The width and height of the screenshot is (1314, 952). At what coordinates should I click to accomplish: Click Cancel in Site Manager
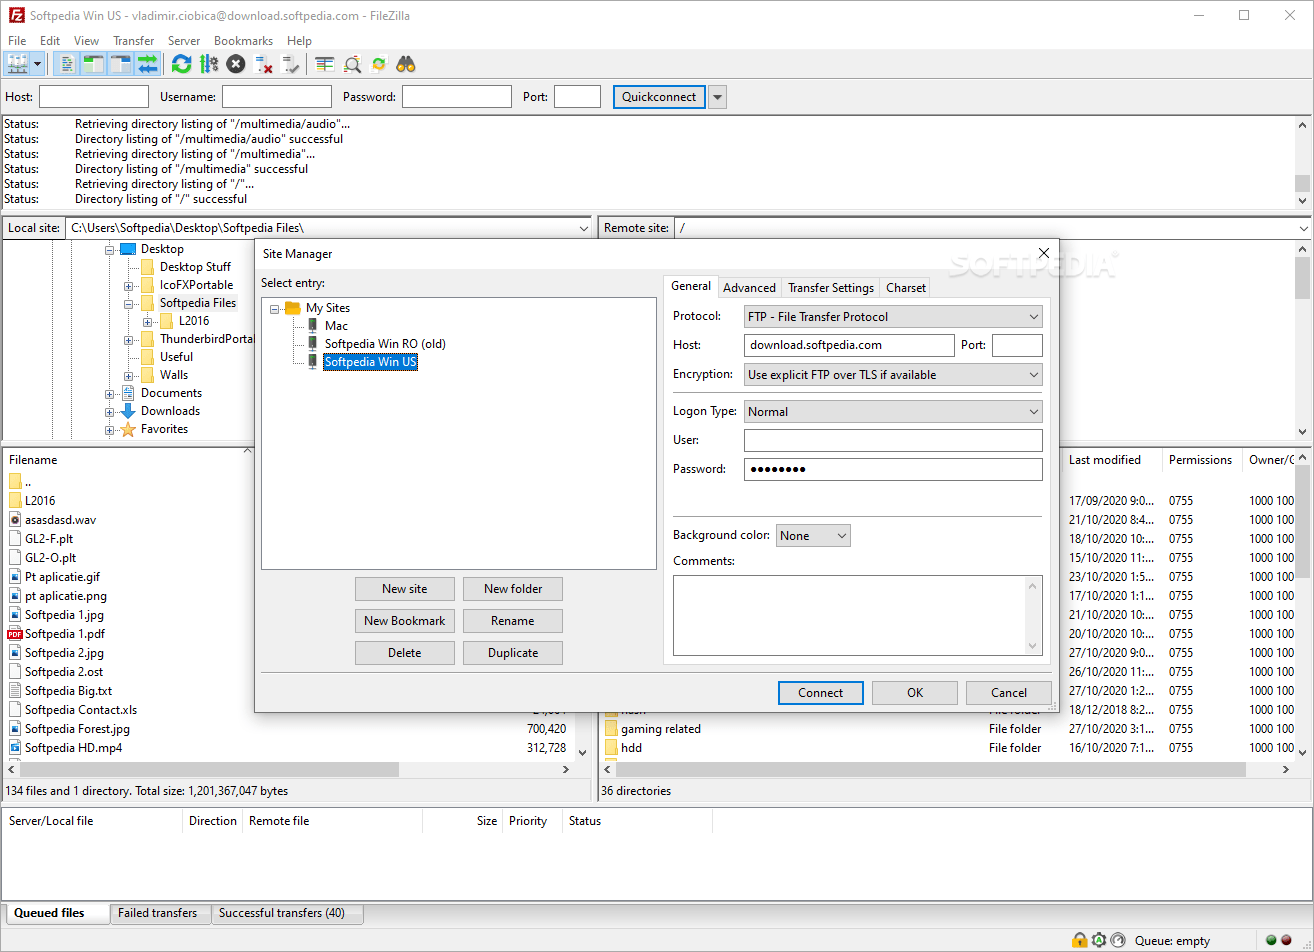pos(1009,693)
